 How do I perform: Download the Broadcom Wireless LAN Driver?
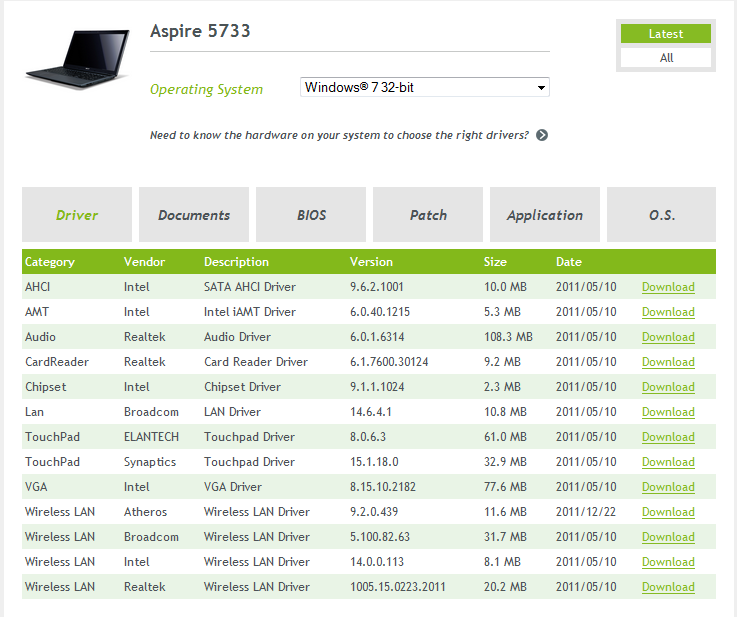668,537
